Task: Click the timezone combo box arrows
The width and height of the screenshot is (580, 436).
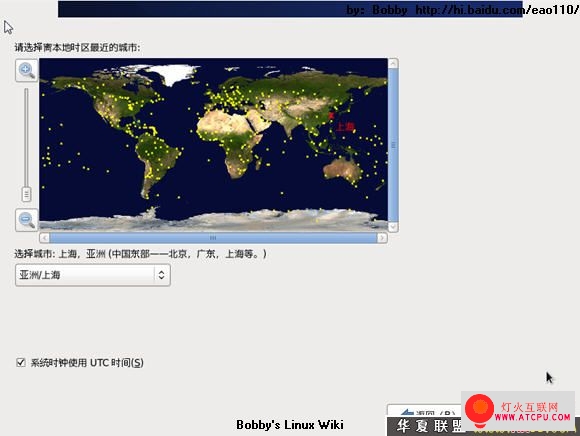Action: 162,275
